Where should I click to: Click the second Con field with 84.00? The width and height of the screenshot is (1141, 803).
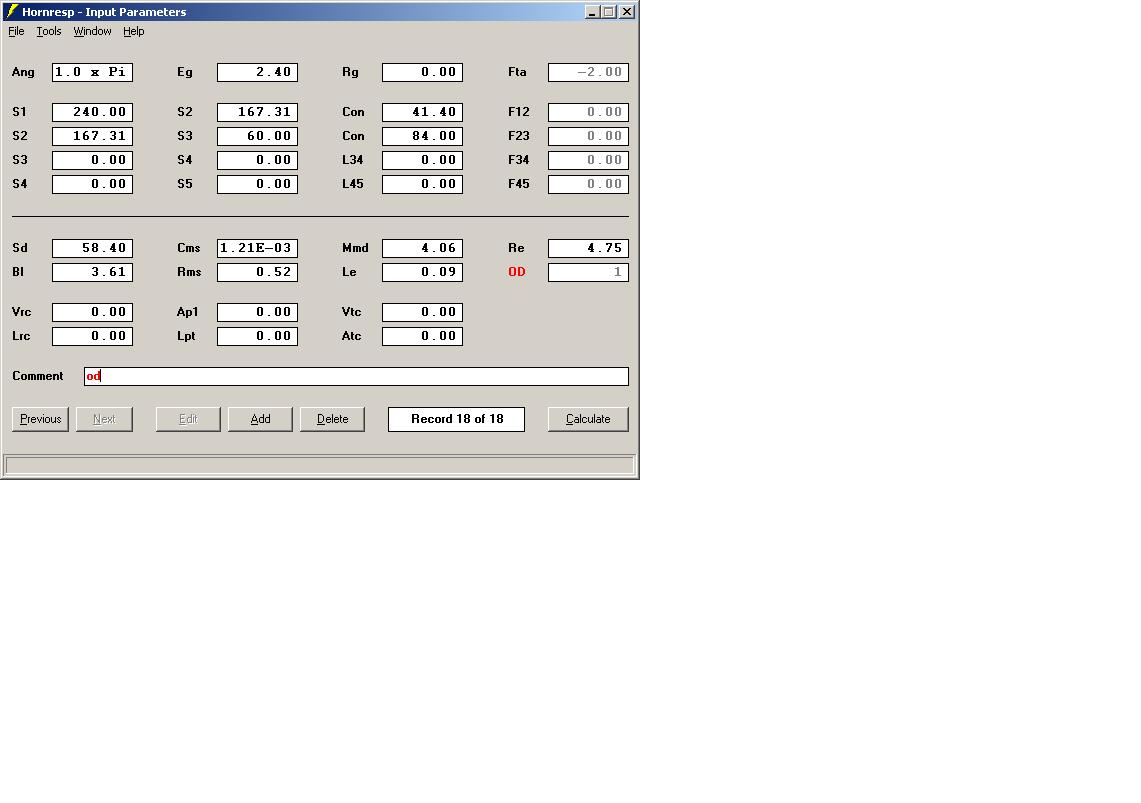(423, 136)
